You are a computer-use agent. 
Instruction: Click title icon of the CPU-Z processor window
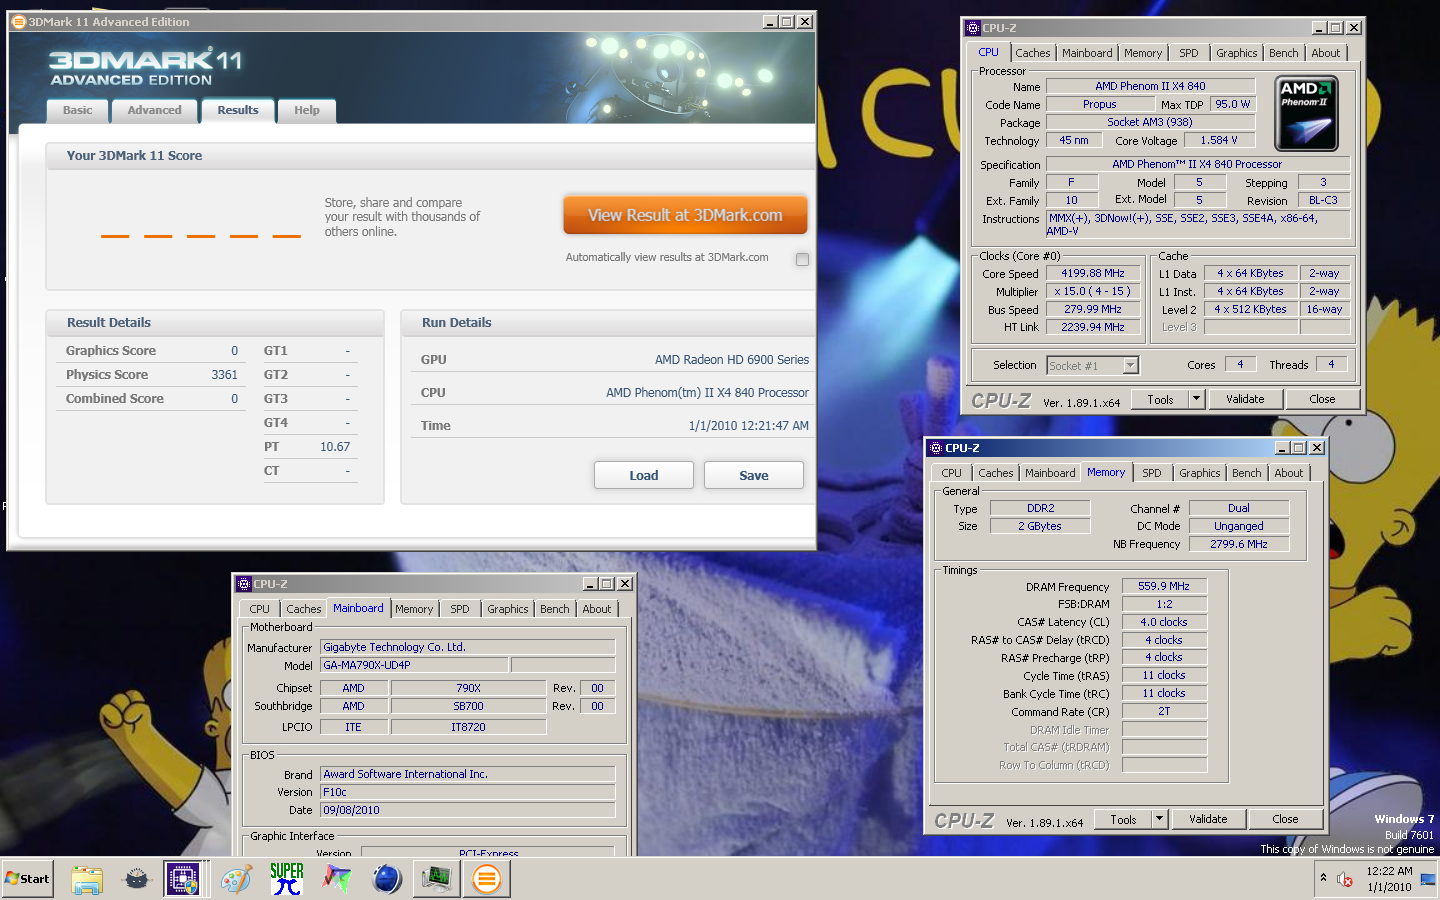pos(973,28)
